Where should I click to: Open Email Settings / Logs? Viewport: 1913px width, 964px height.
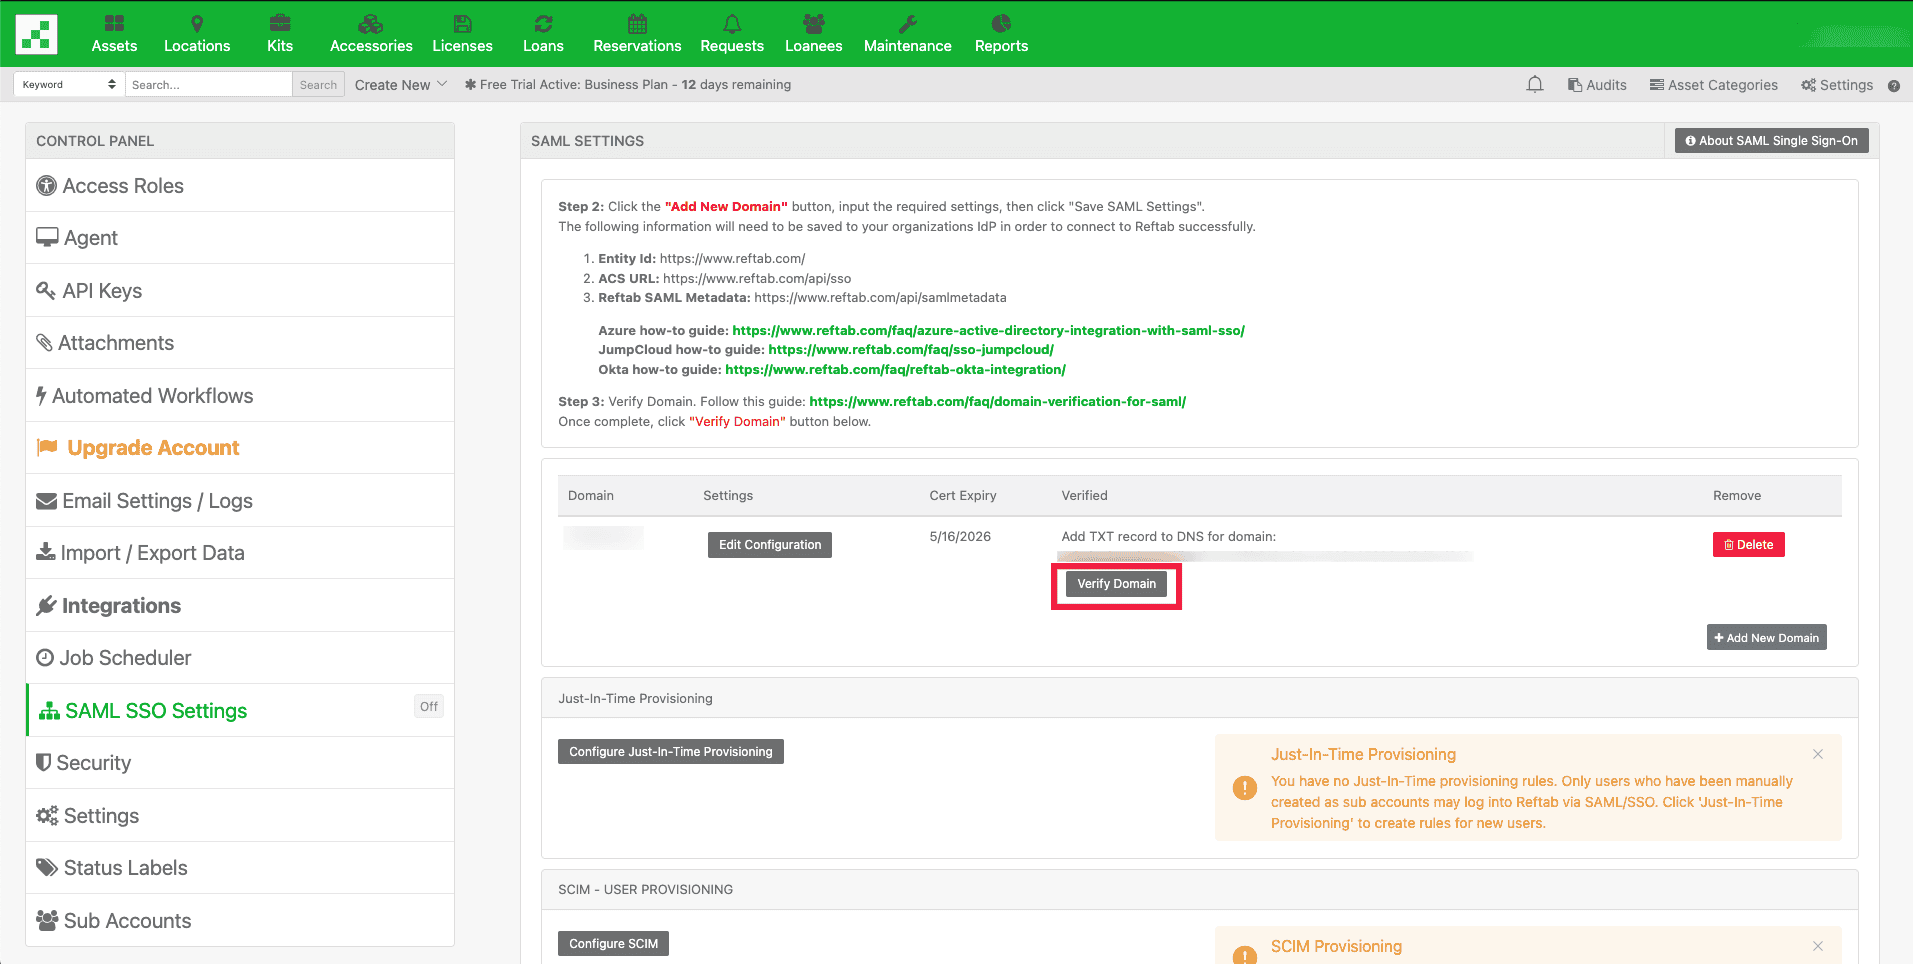tap(240, 501)
